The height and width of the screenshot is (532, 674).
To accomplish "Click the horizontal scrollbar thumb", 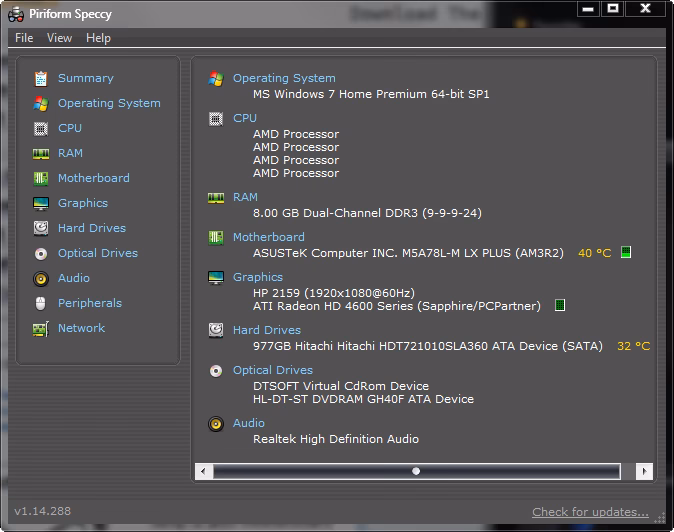I will 417,471.
